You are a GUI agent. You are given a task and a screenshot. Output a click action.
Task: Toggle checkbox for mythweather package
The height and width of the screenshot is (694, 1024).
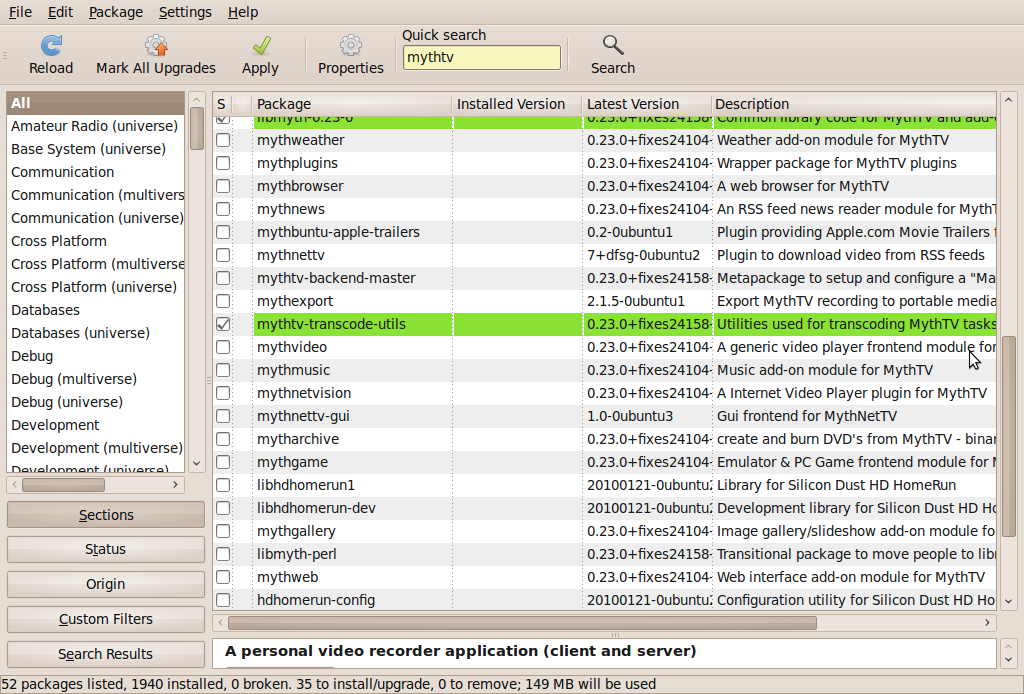[x=223, y=140]
